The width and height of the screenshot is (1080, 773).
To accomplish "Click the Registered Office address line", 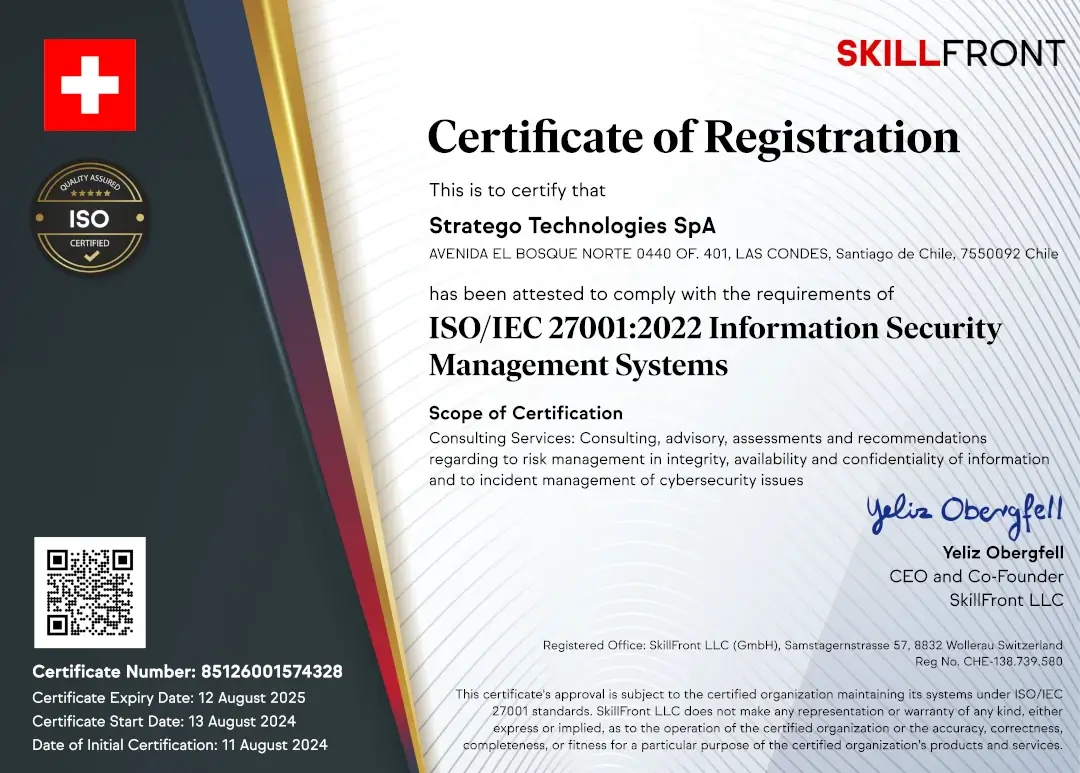I will [802, 646].
